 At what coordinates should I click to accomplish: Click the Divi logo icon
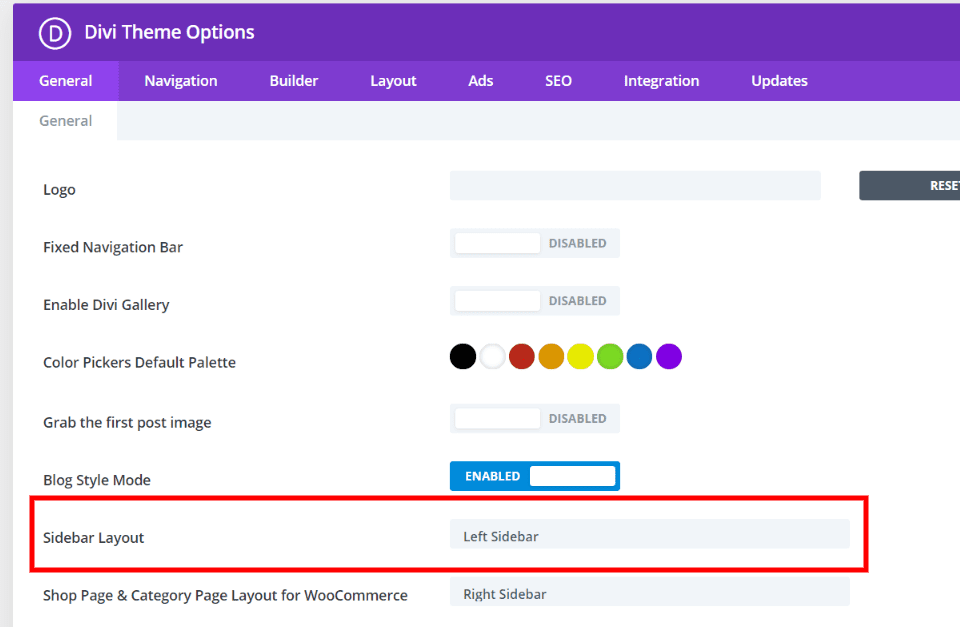tap(54, 33)
